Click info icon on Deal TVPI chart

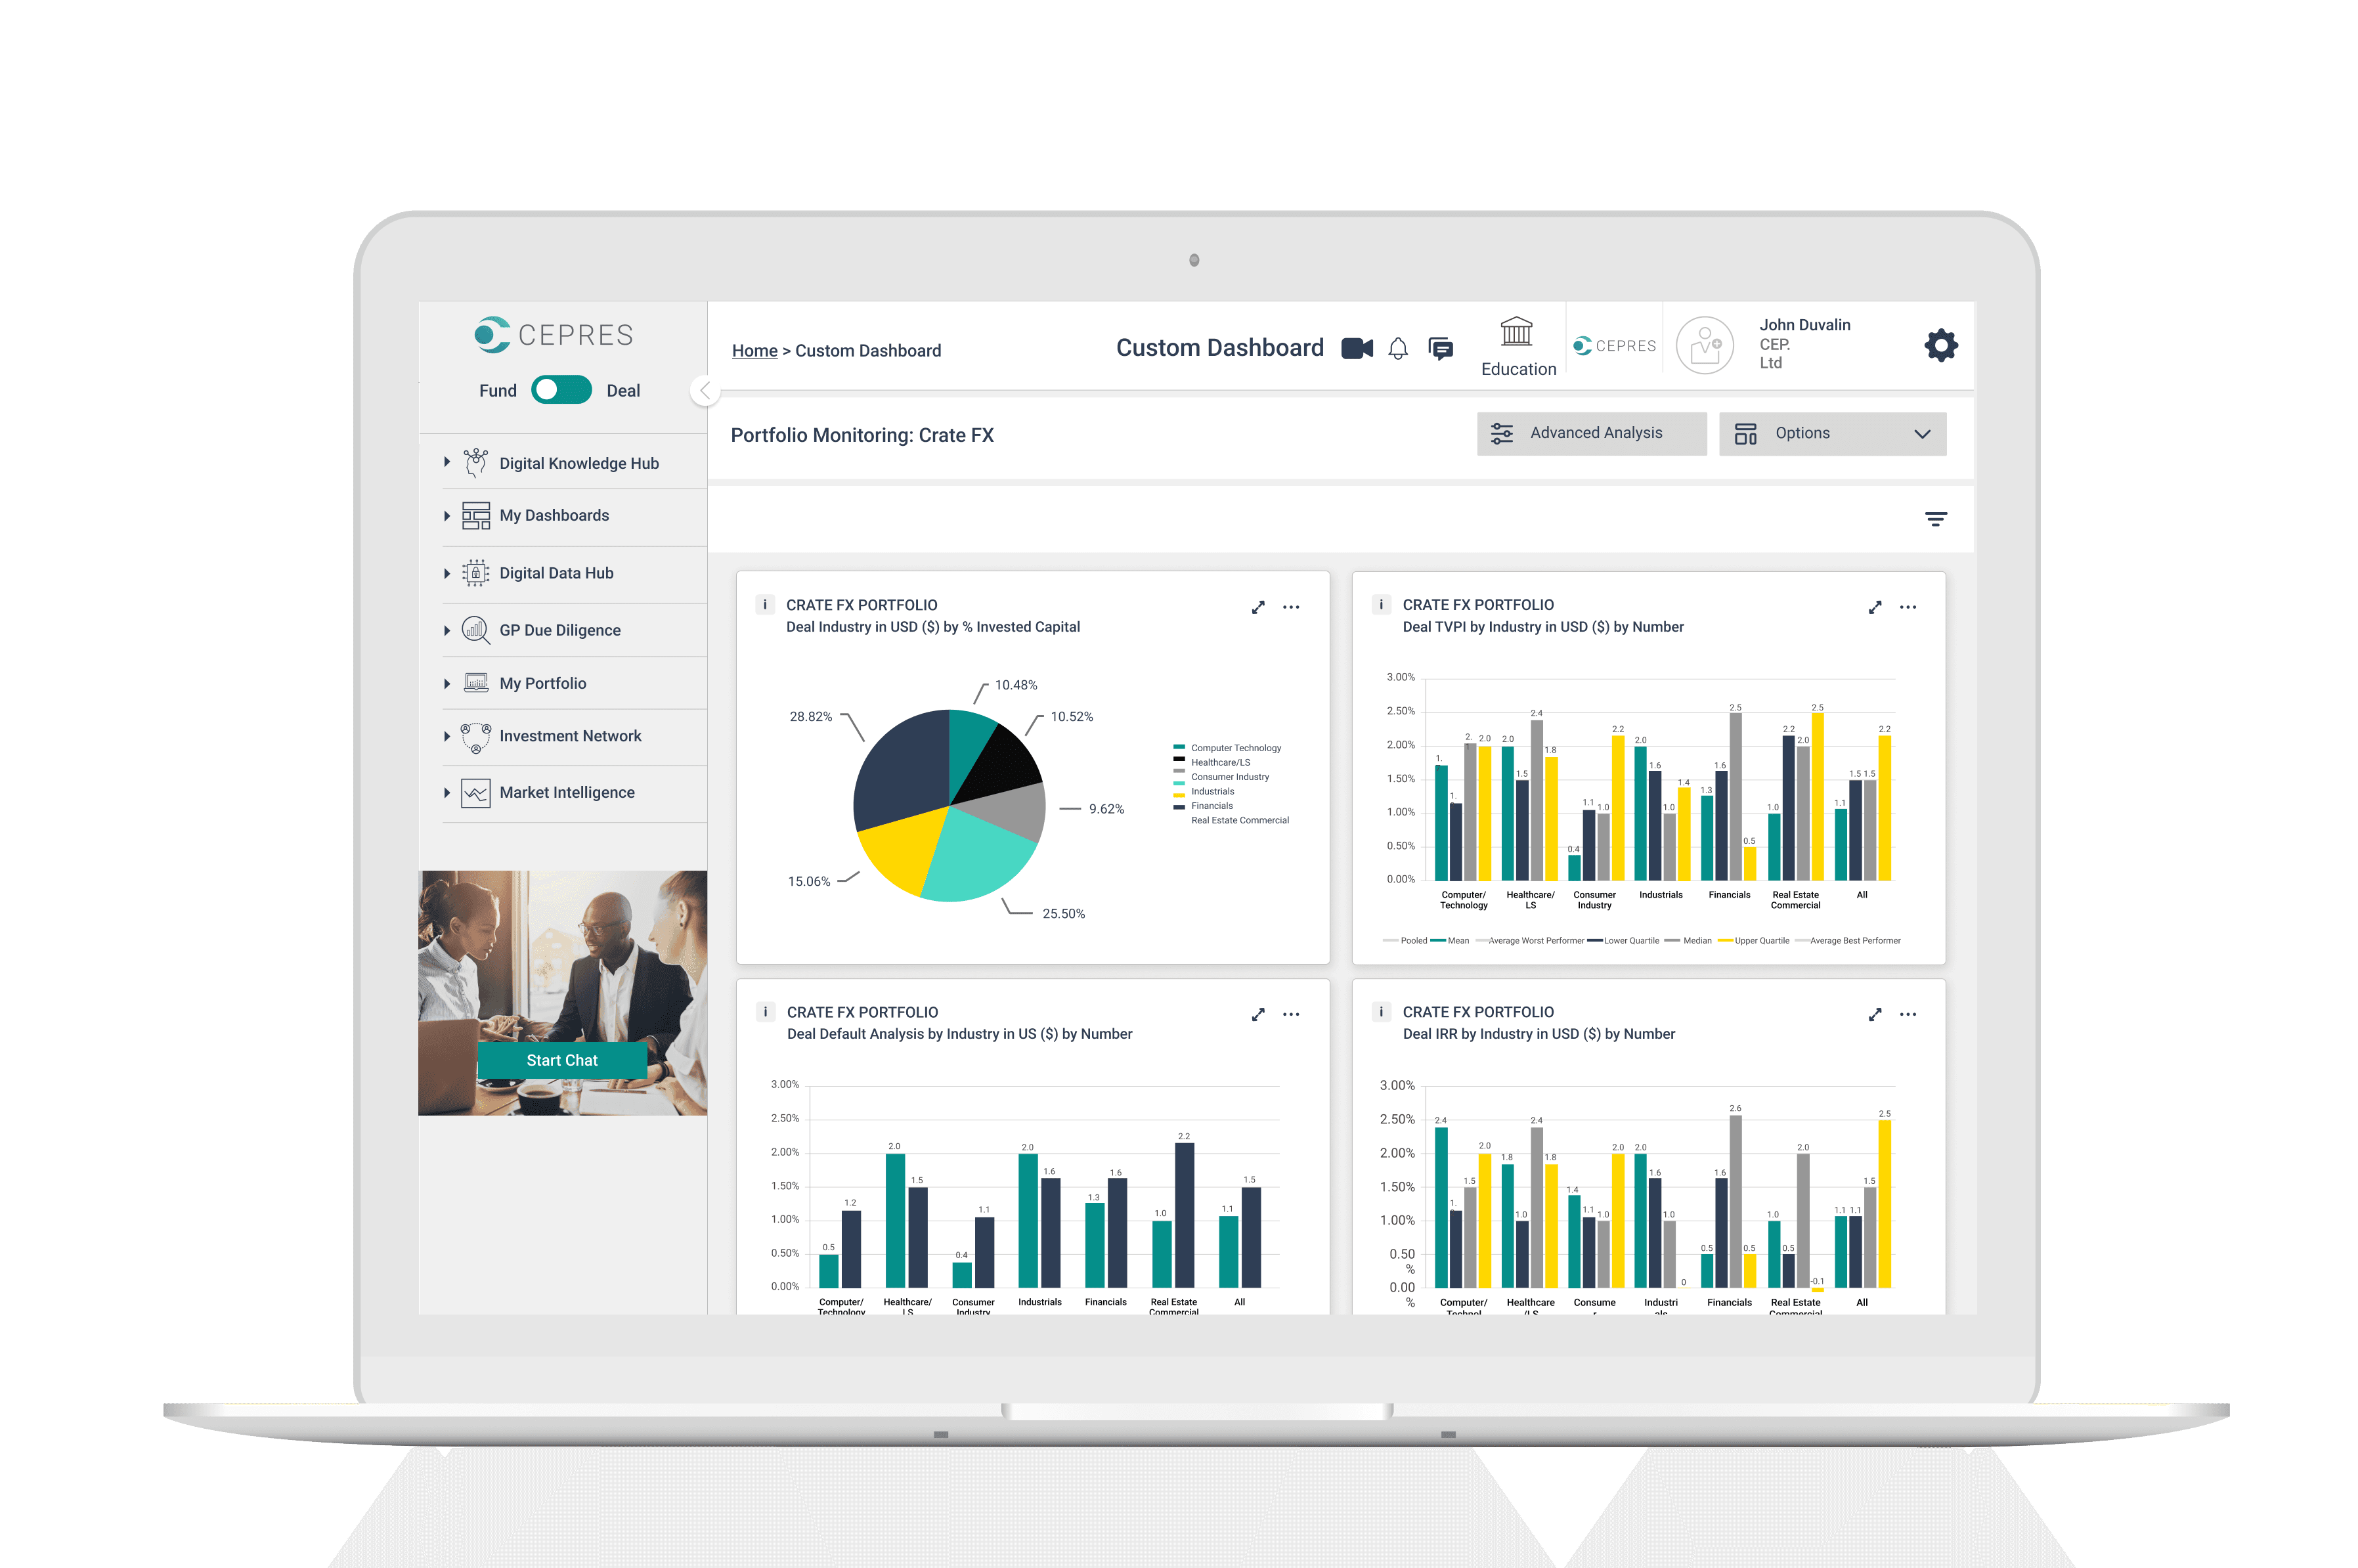pyautogui.click(x=1381, y=604)
